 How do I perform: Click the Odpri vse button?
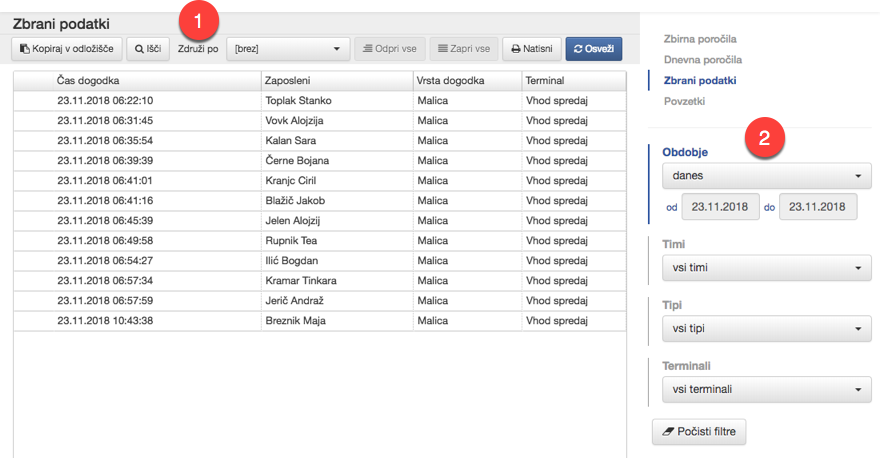coord(389,49)
